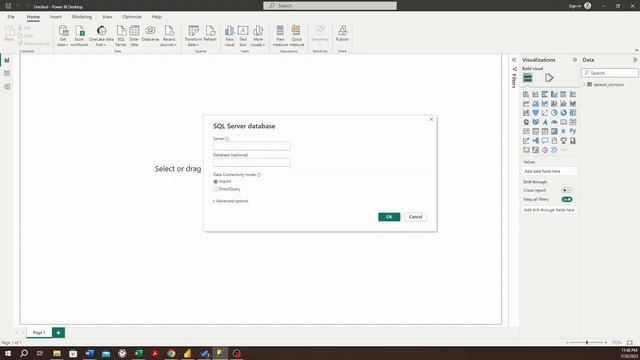Click OK in SQL Server dialog

tap(389, 217)
